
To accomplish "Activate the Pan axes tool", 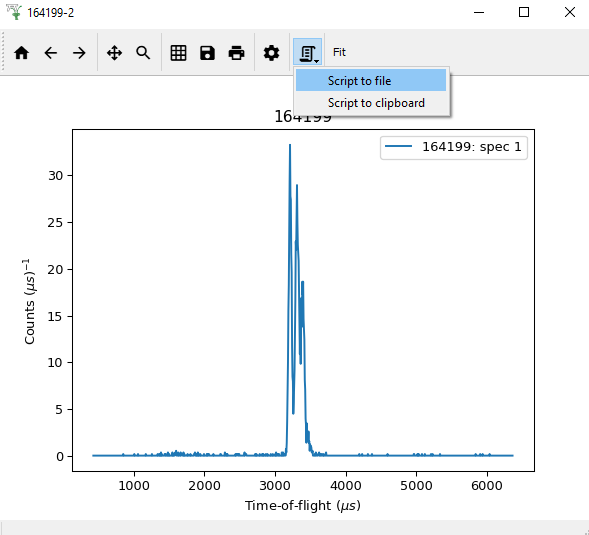I will tap(114, 53).
